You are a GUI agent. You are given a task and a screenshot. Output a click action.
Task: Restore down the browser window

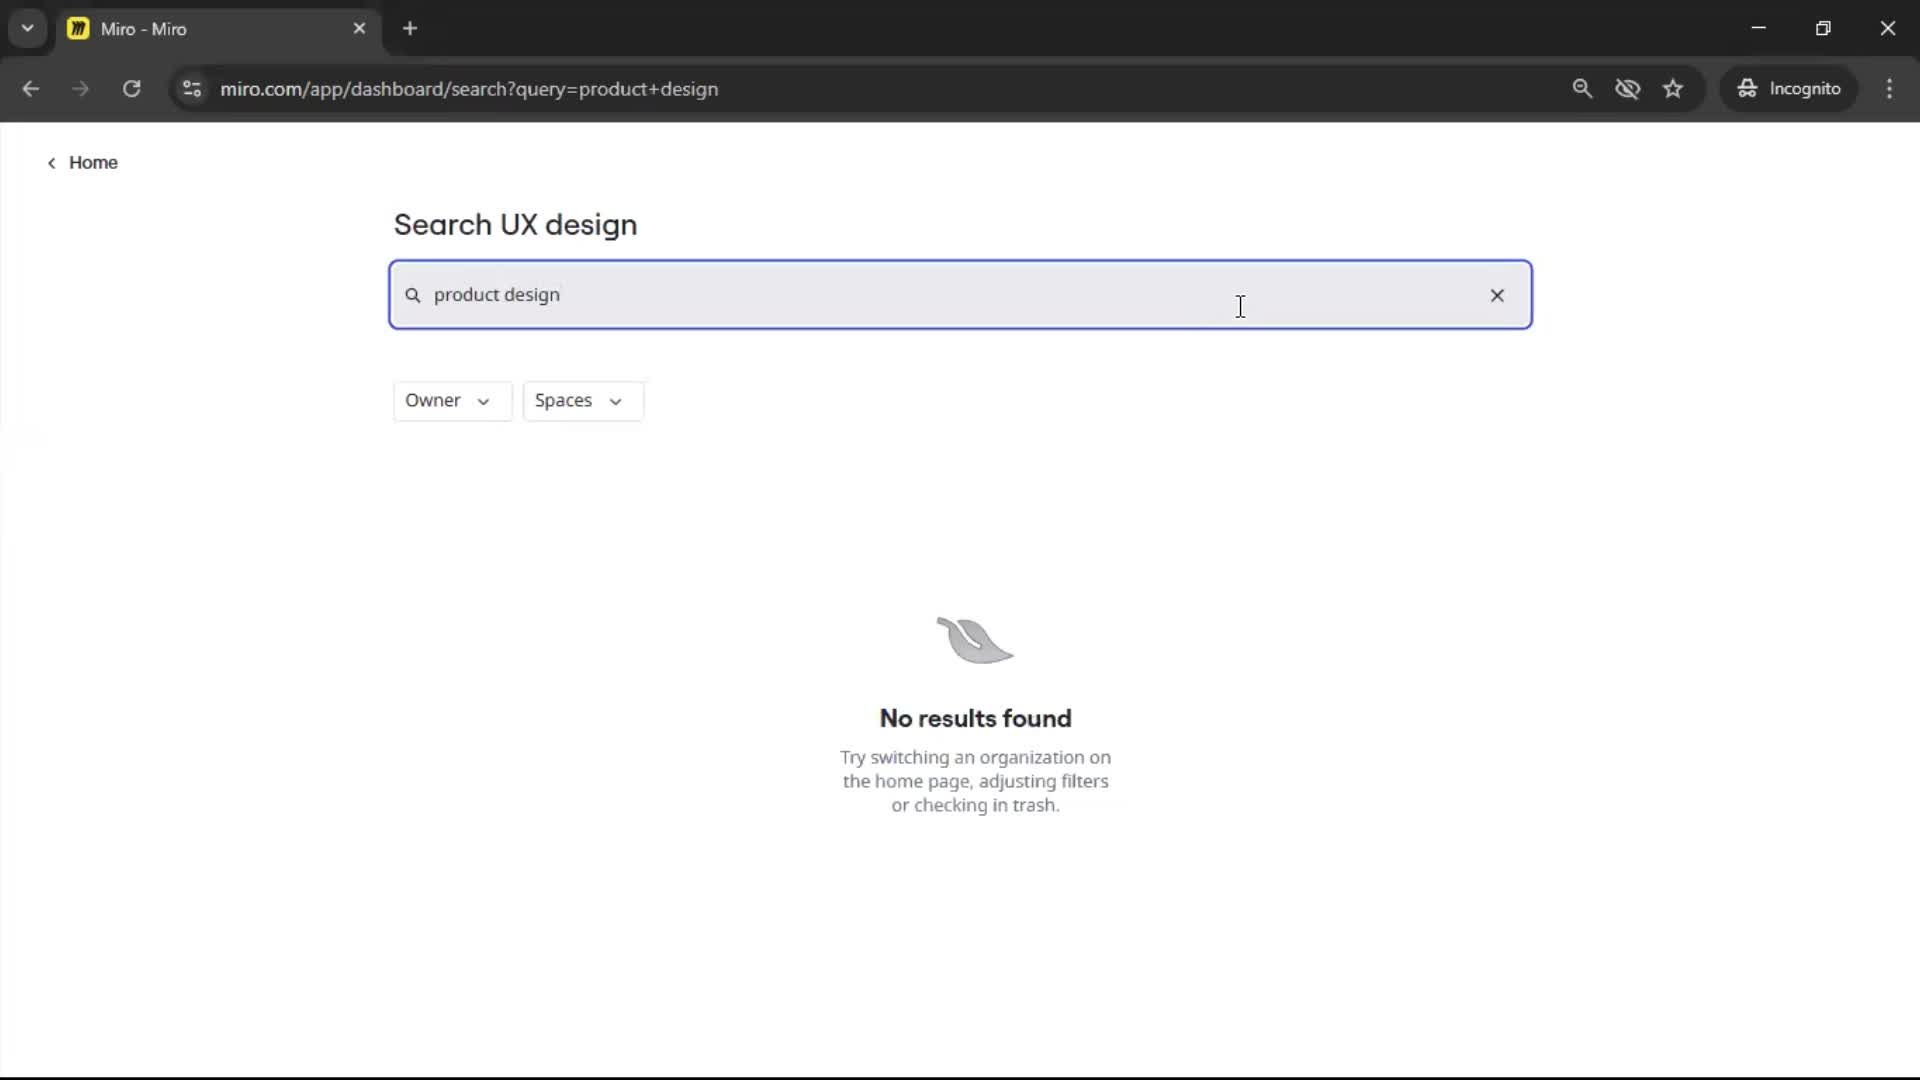click(x=1823, y=28)
